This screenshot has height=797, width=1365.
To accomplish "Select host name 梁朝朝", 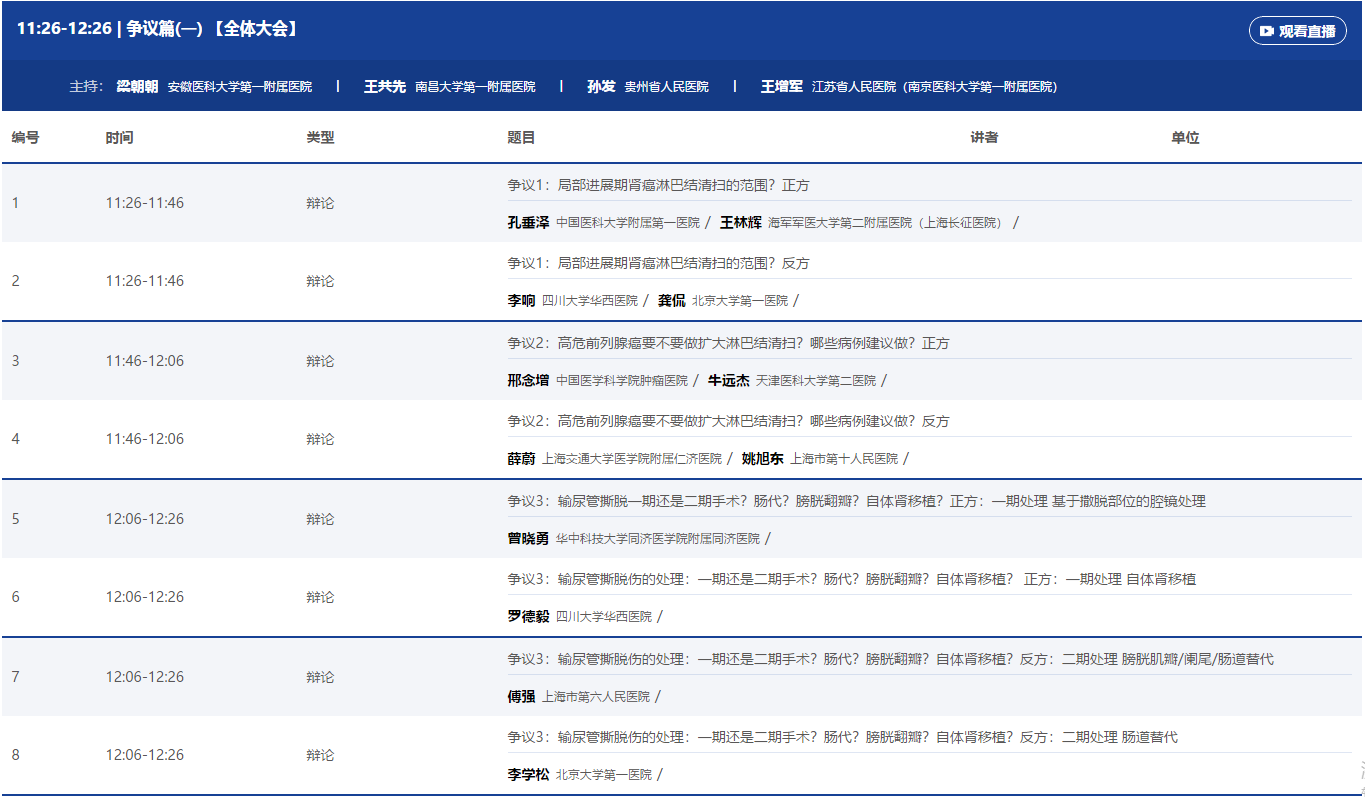I will pyautogui.click(x=137, y=87).
